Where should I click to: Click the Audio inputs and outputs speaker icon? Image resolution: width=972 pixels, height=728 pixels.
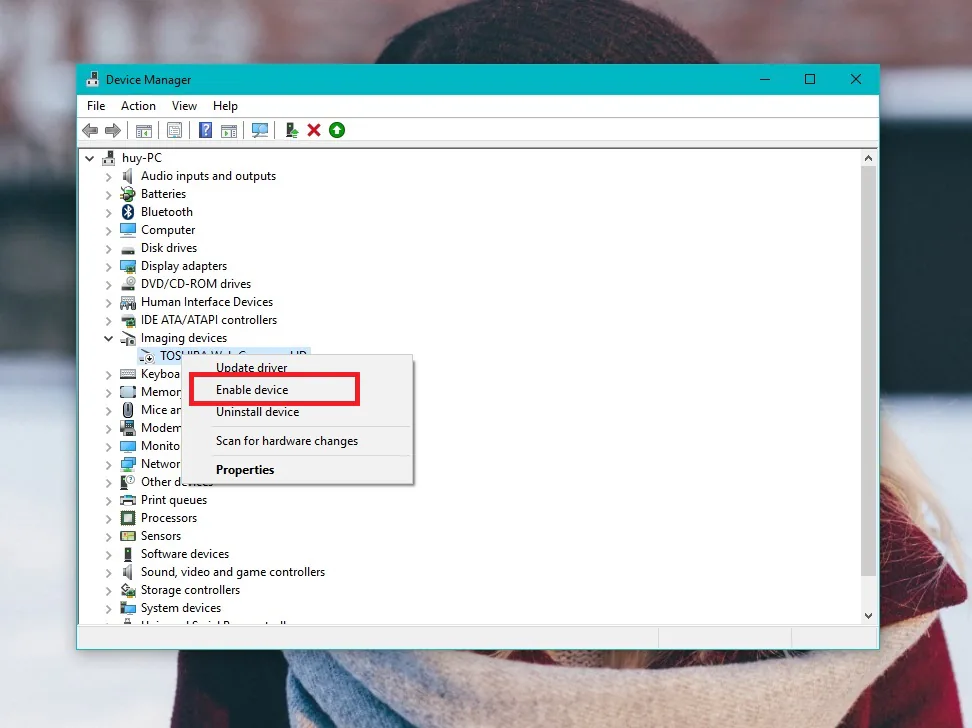coord(128,176)
